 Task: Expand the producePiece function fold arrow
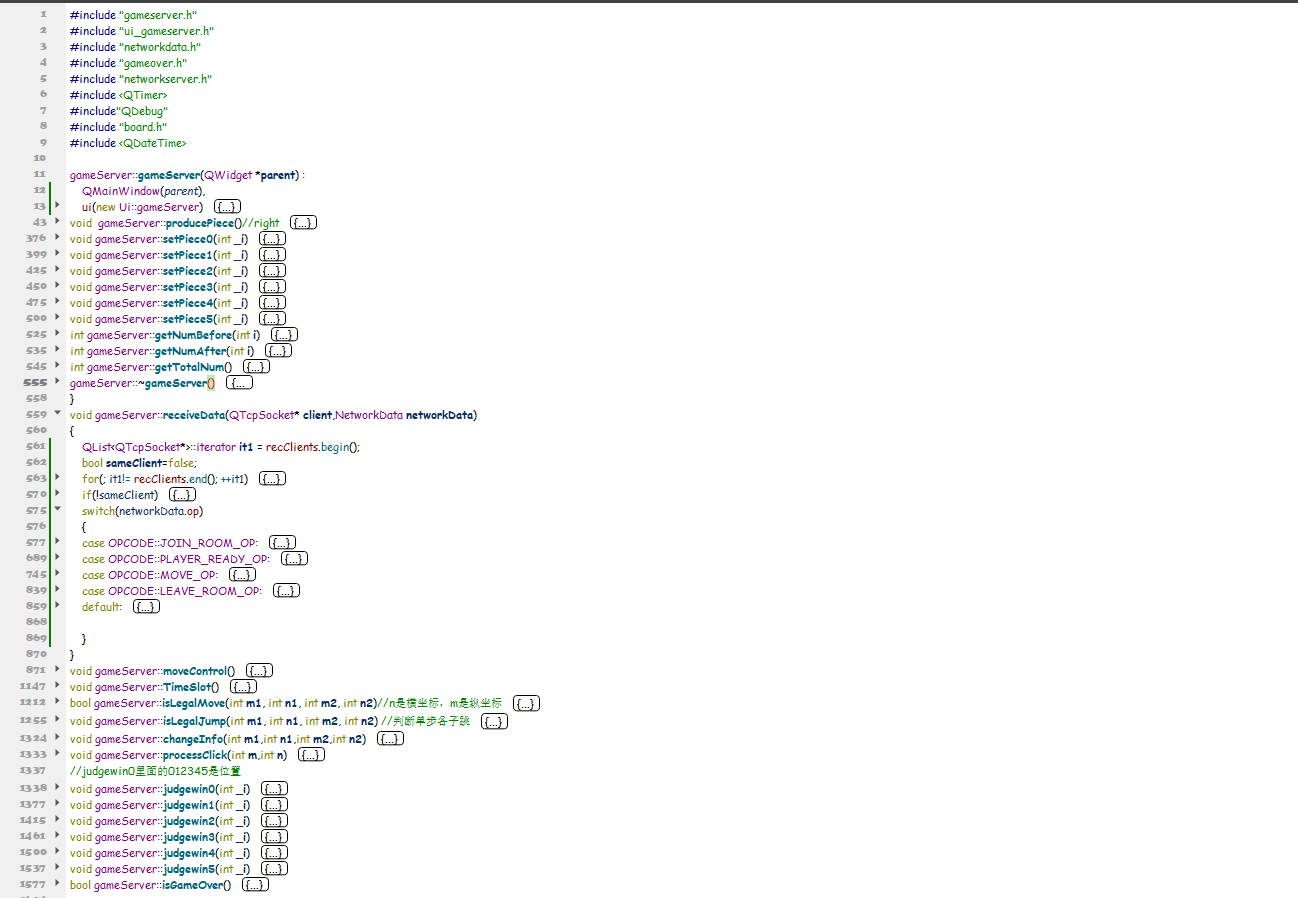pos(58,222)
